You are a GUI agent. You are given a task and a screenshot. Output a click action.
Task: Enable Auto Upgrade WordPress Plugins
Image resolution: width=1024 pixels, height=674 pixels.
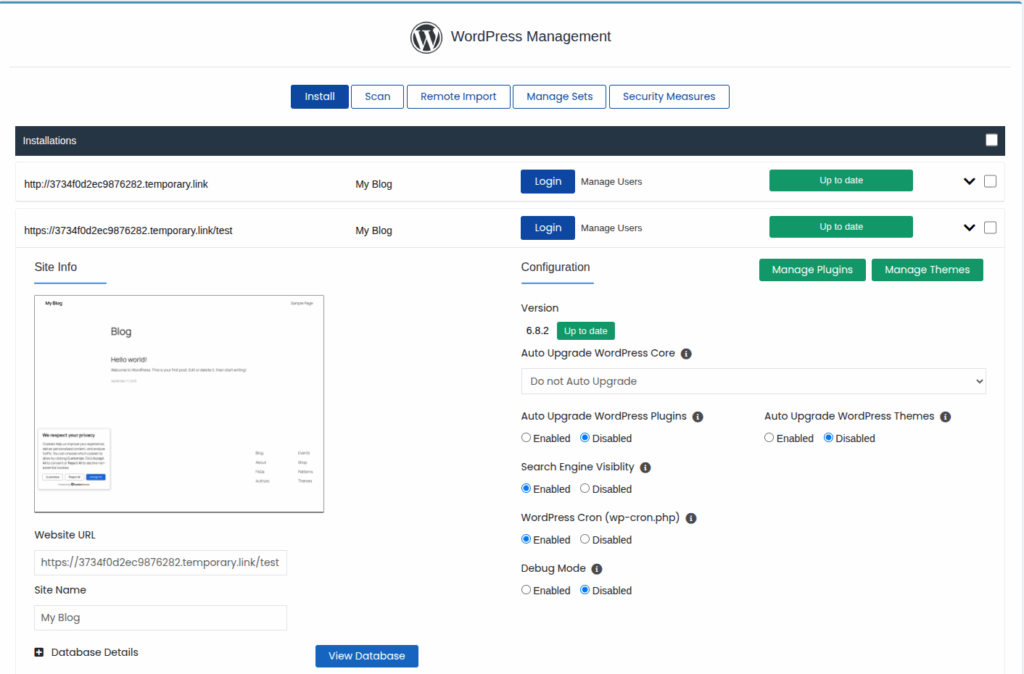click(525, 437)
